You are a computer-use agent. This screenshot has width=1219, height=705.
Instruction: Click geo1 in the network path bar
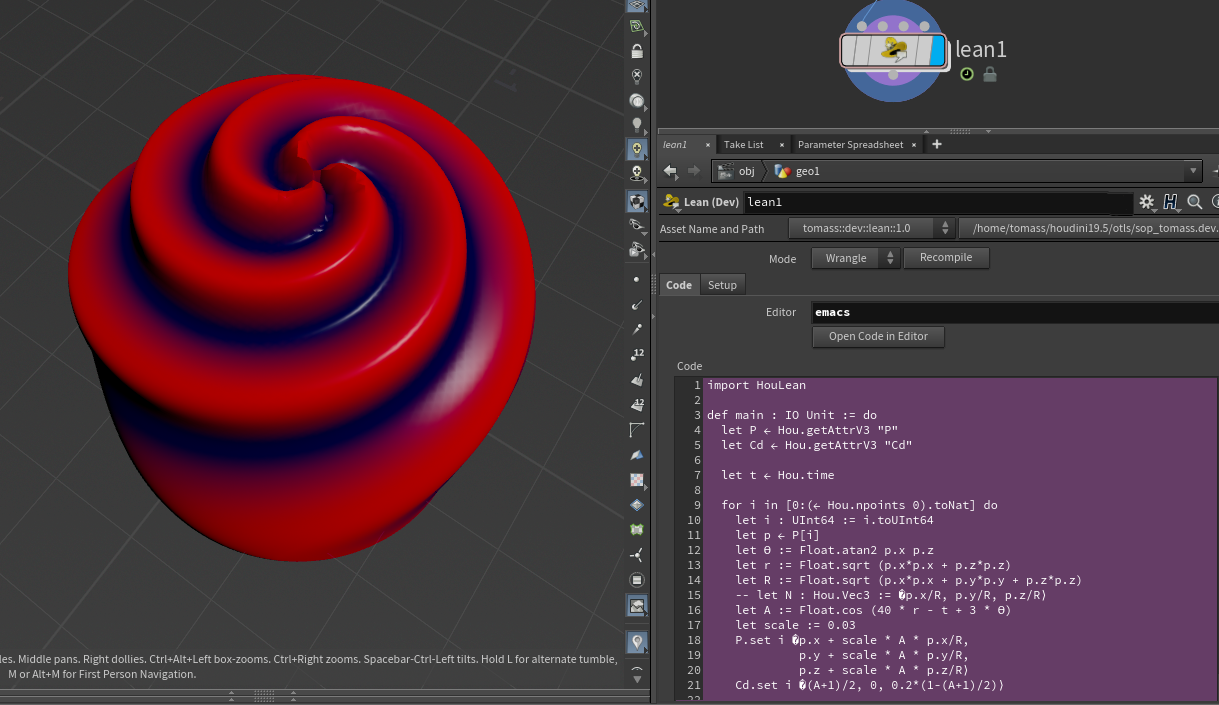coord(798,171)
